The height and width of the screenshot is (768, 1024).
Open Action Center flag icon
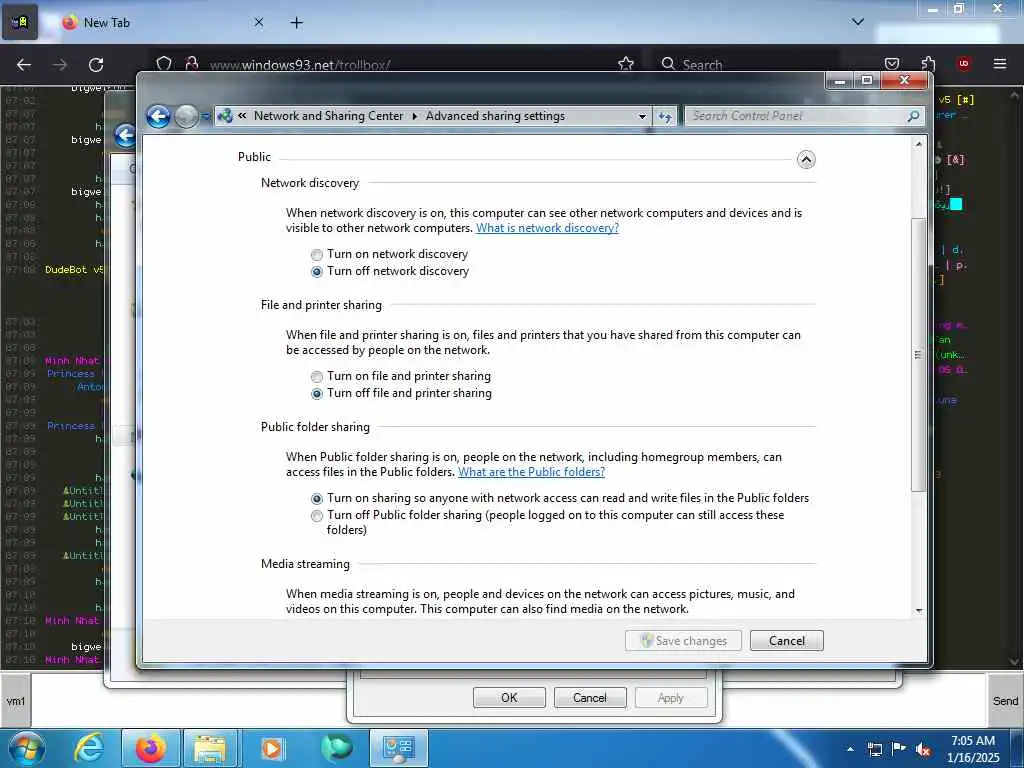pos(899,749)
